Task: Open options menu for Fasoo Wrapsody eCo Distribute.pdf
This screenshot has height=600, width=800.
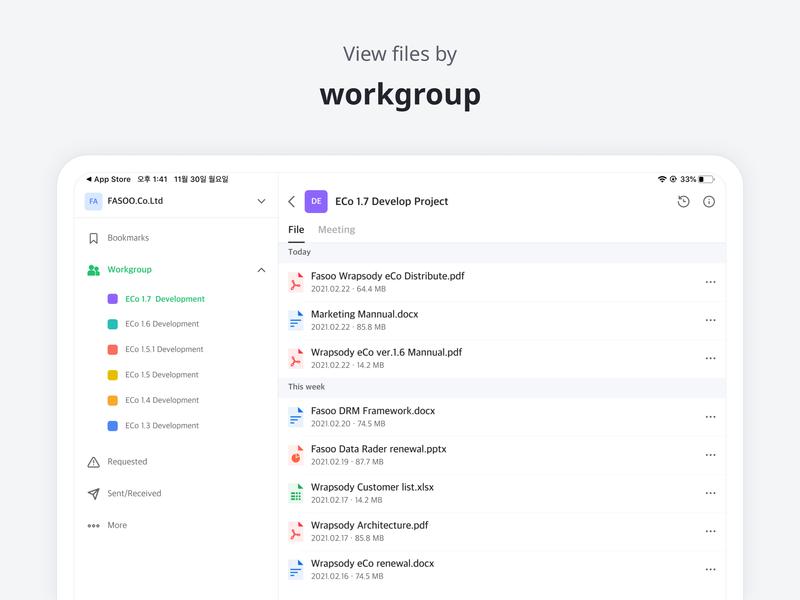Action: (x=710, y=282)
